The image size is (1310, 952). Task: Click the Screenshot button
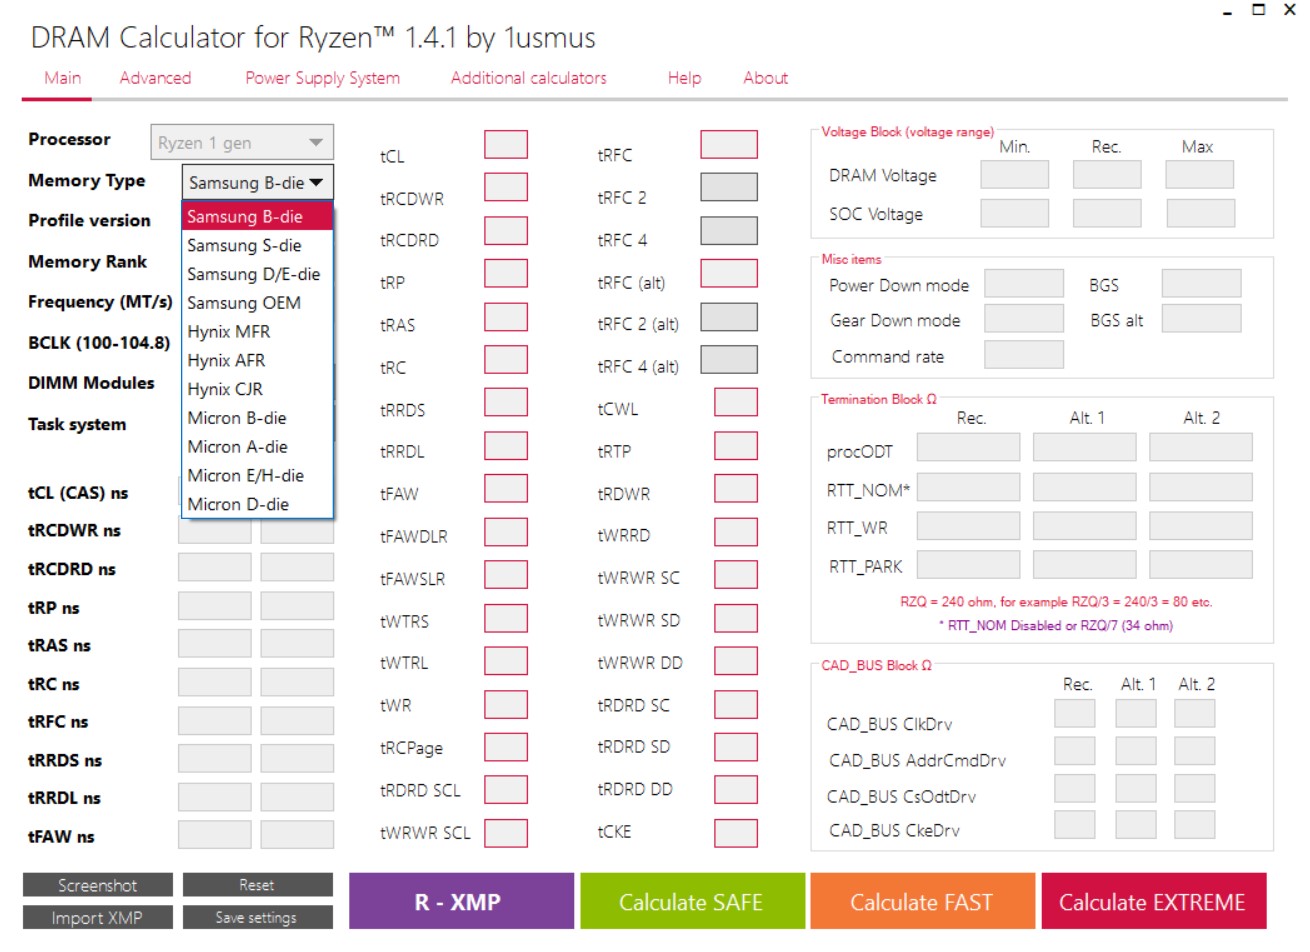click(98, 885)
